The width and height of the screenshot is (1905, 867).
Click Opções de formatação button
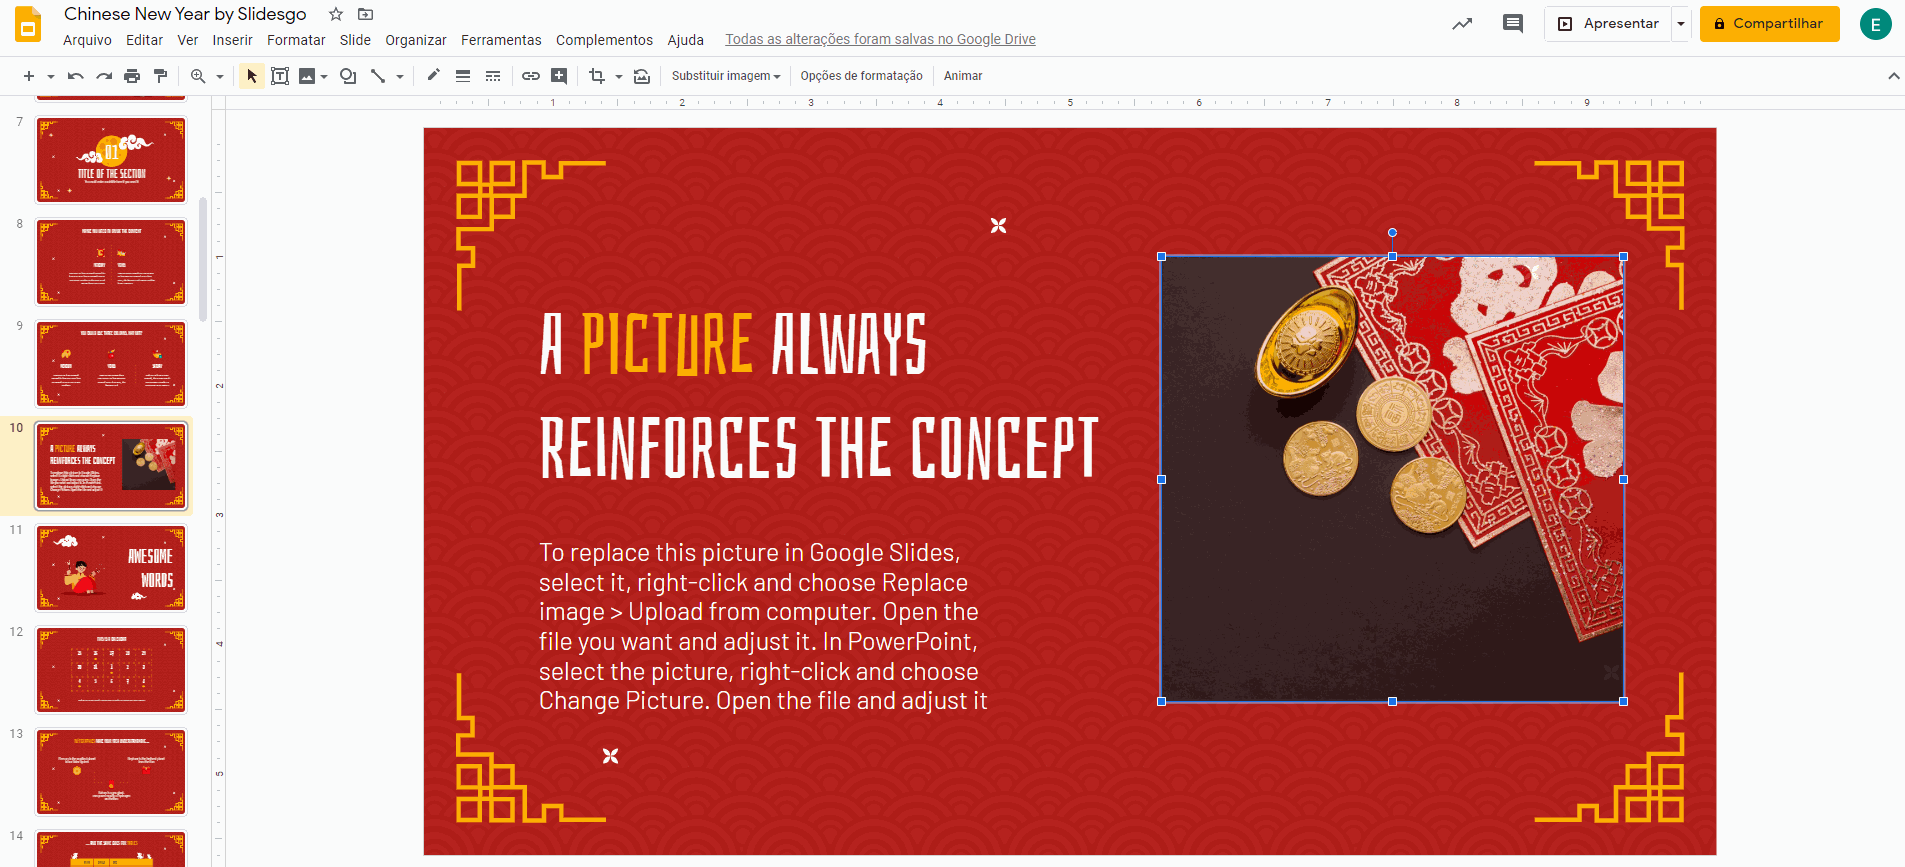point(861,76)
